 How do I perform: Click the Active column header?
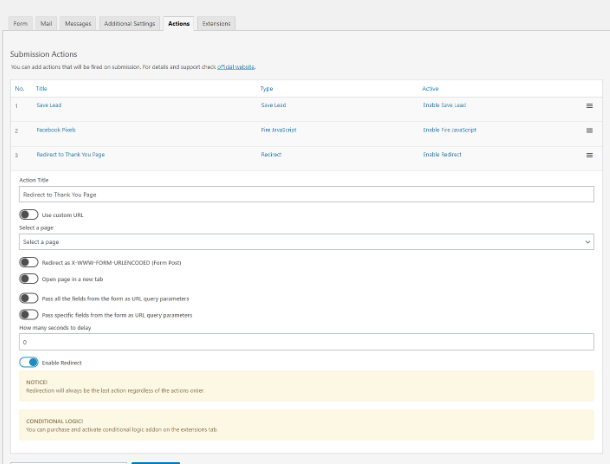pyautogui.click(x=430, y=89)
